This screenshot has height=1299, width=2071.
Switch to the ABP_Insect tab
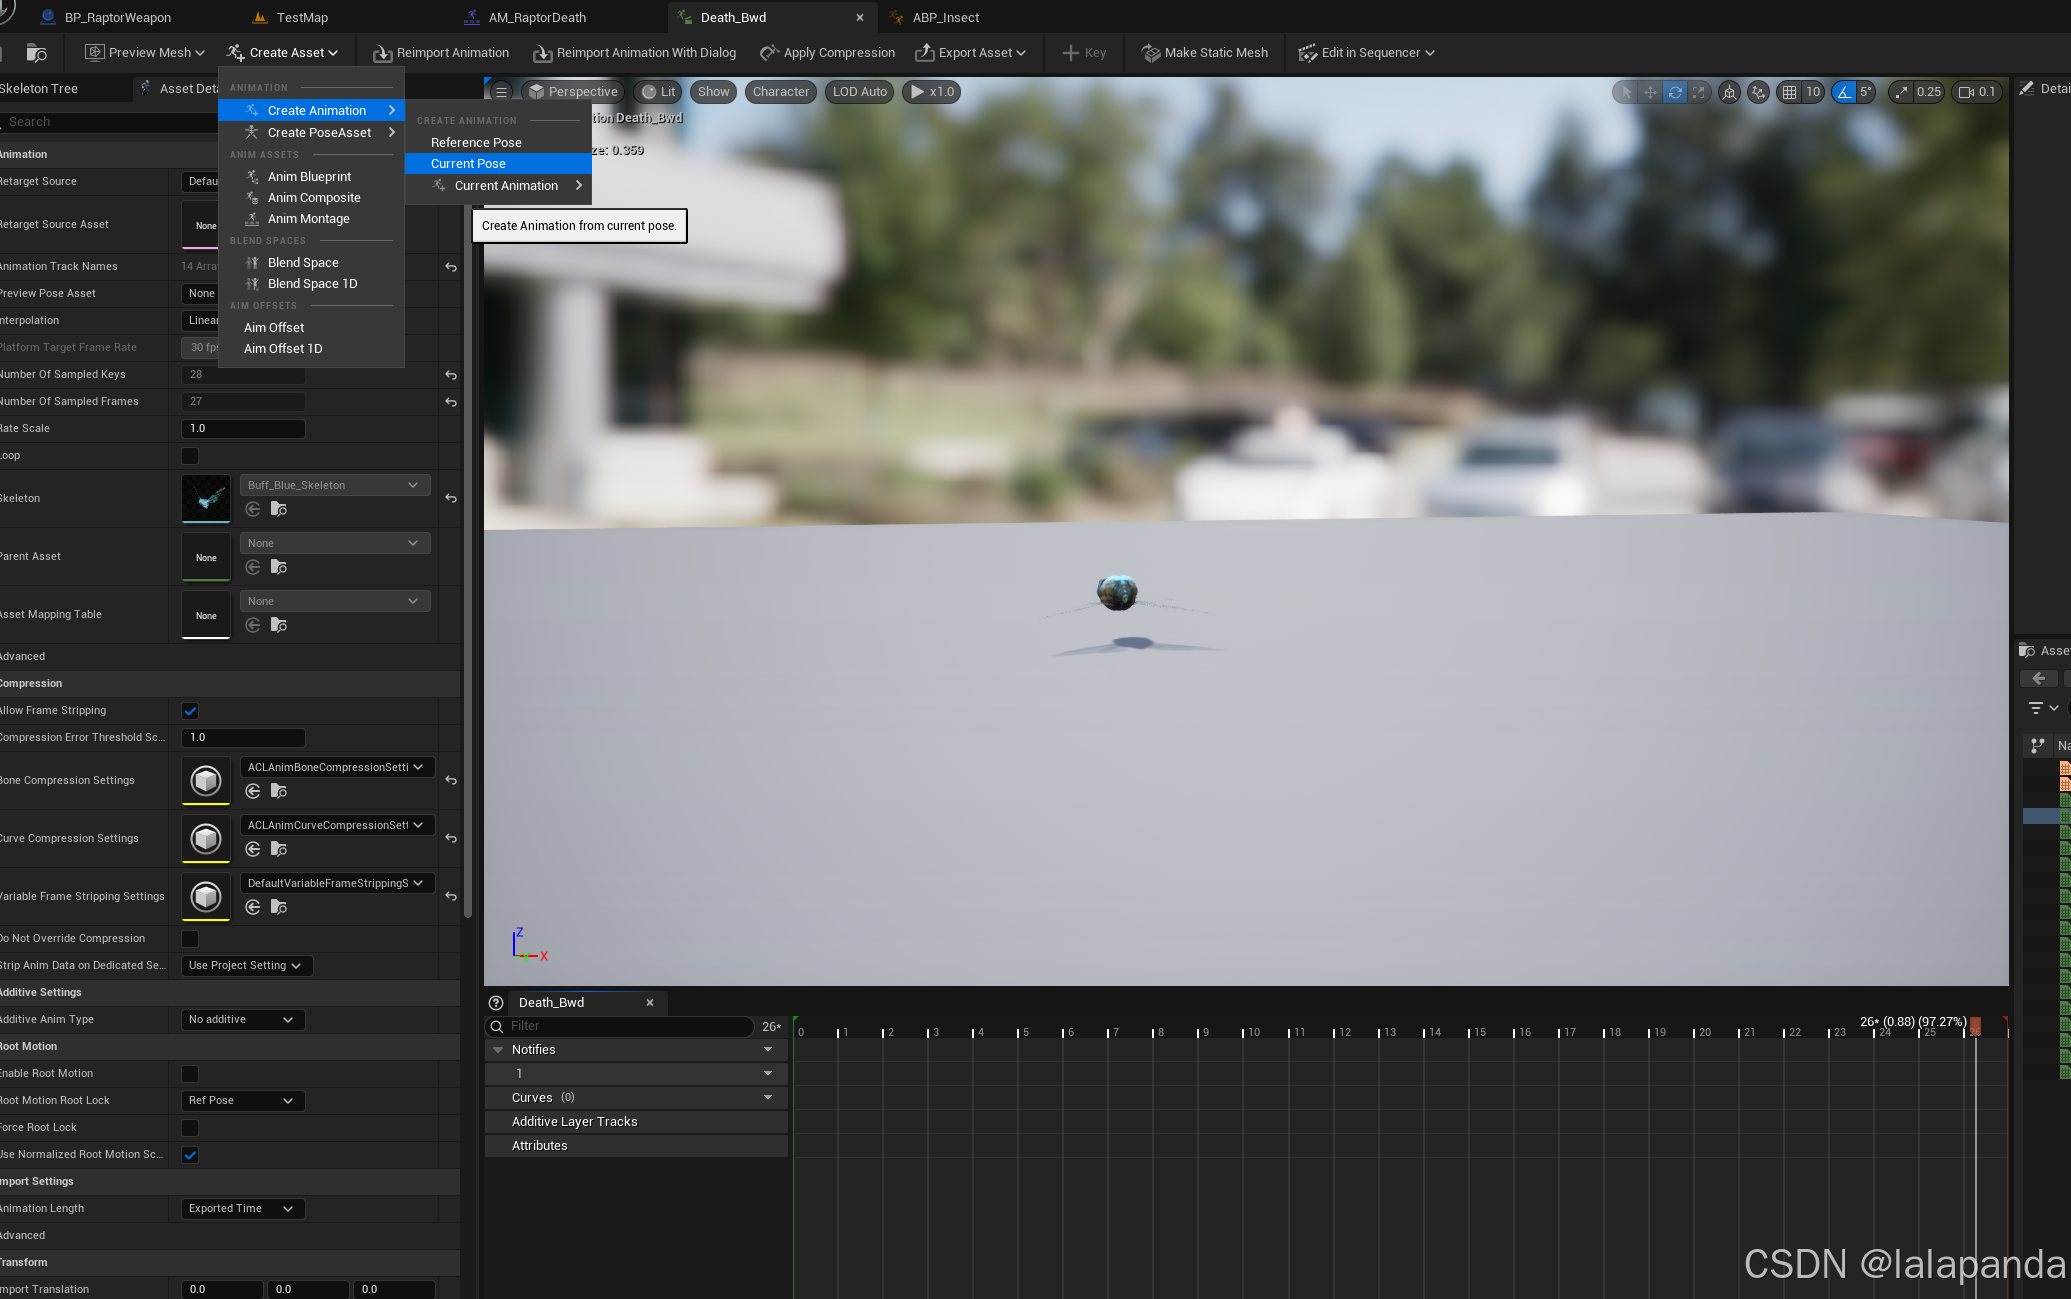(x=945, y=17)
